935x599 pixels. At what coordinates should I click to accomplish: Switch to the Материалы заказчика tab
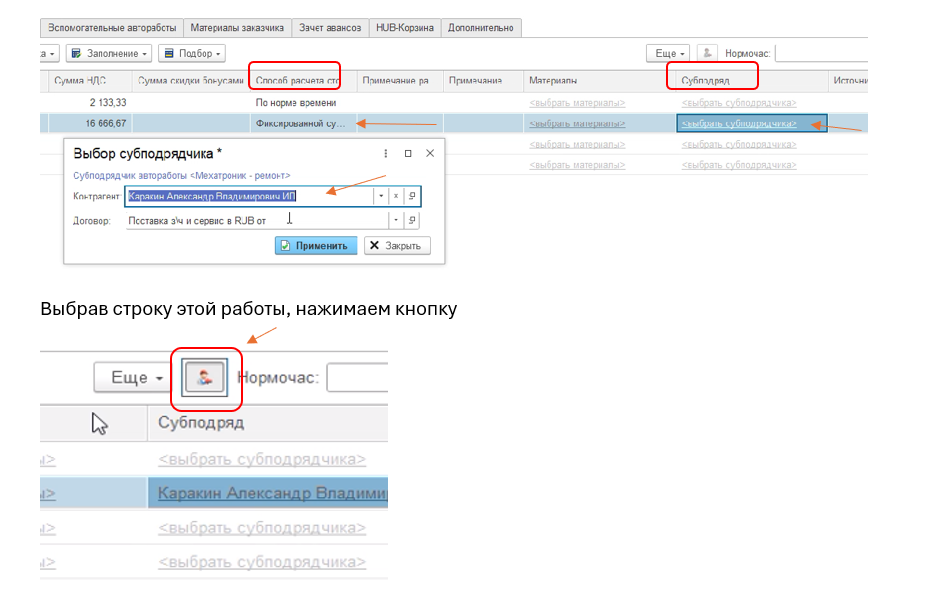[238, 28]
